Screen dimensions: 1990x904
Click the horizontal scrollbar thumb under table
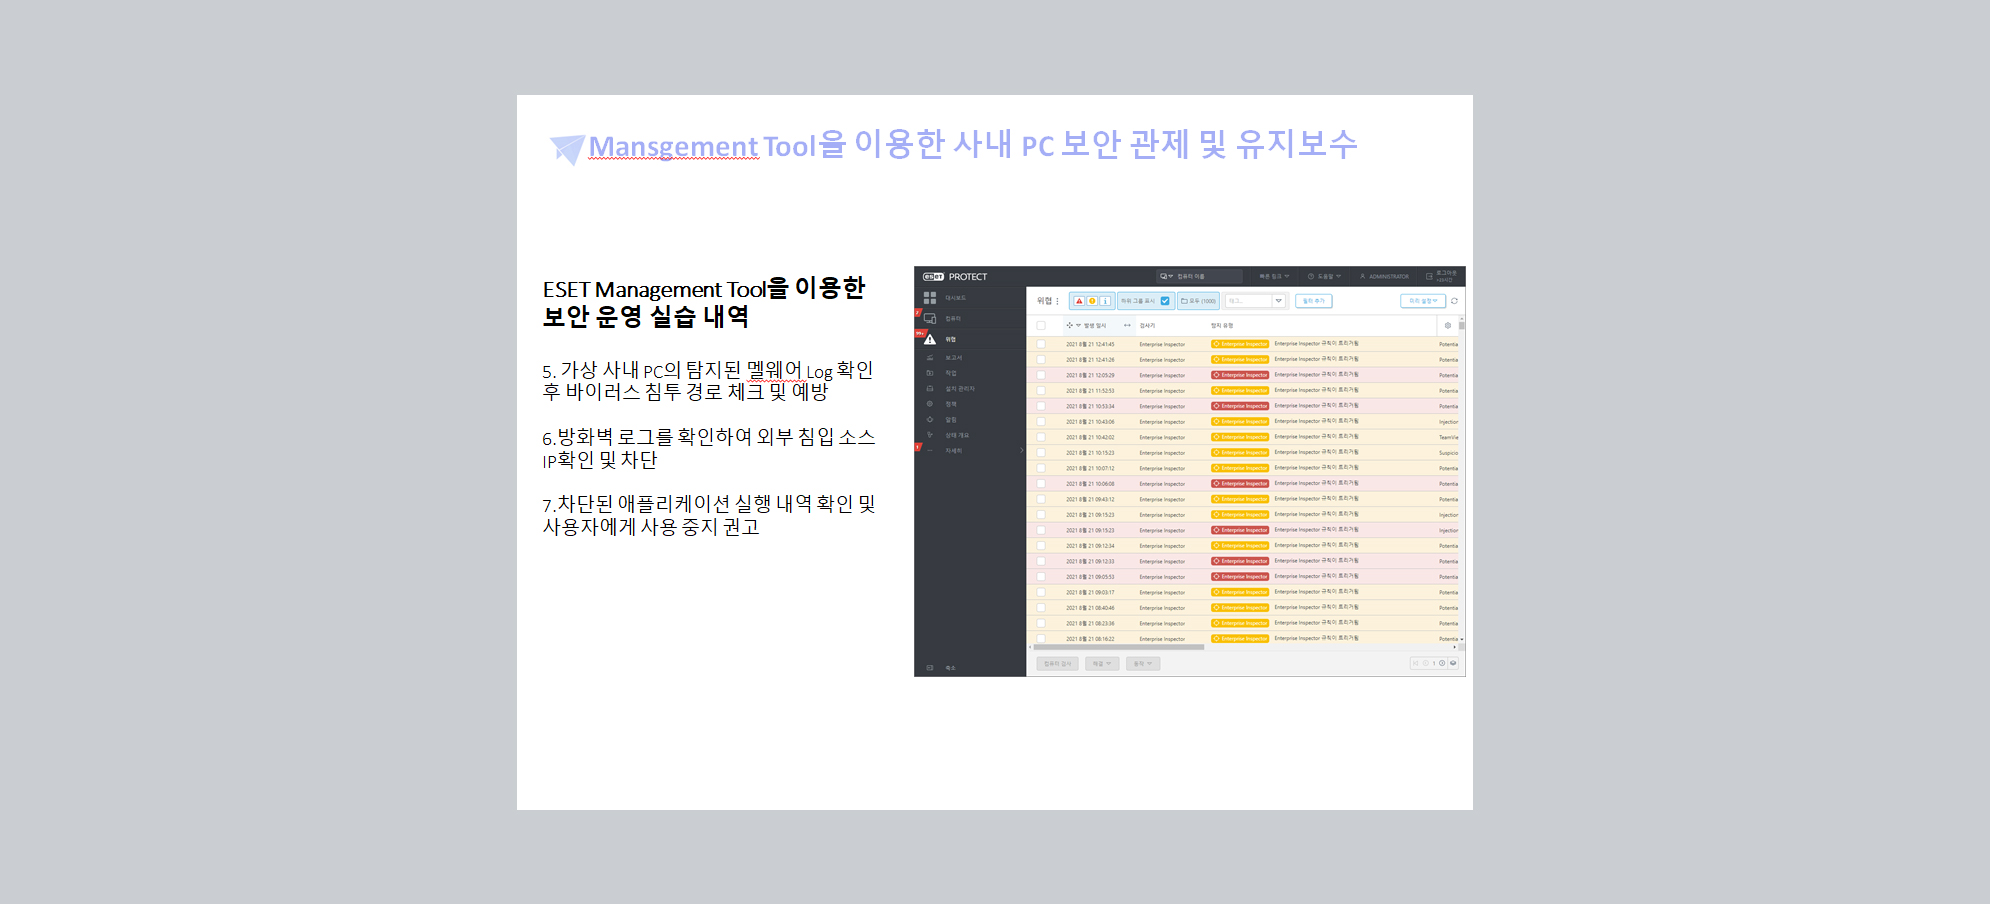1118,647
